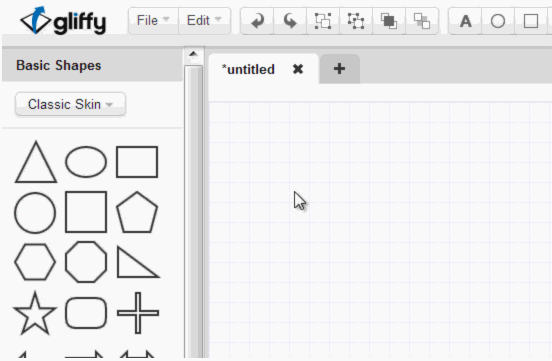
Task: Collapse the Basic Shapes panel header
Action: 92,66
